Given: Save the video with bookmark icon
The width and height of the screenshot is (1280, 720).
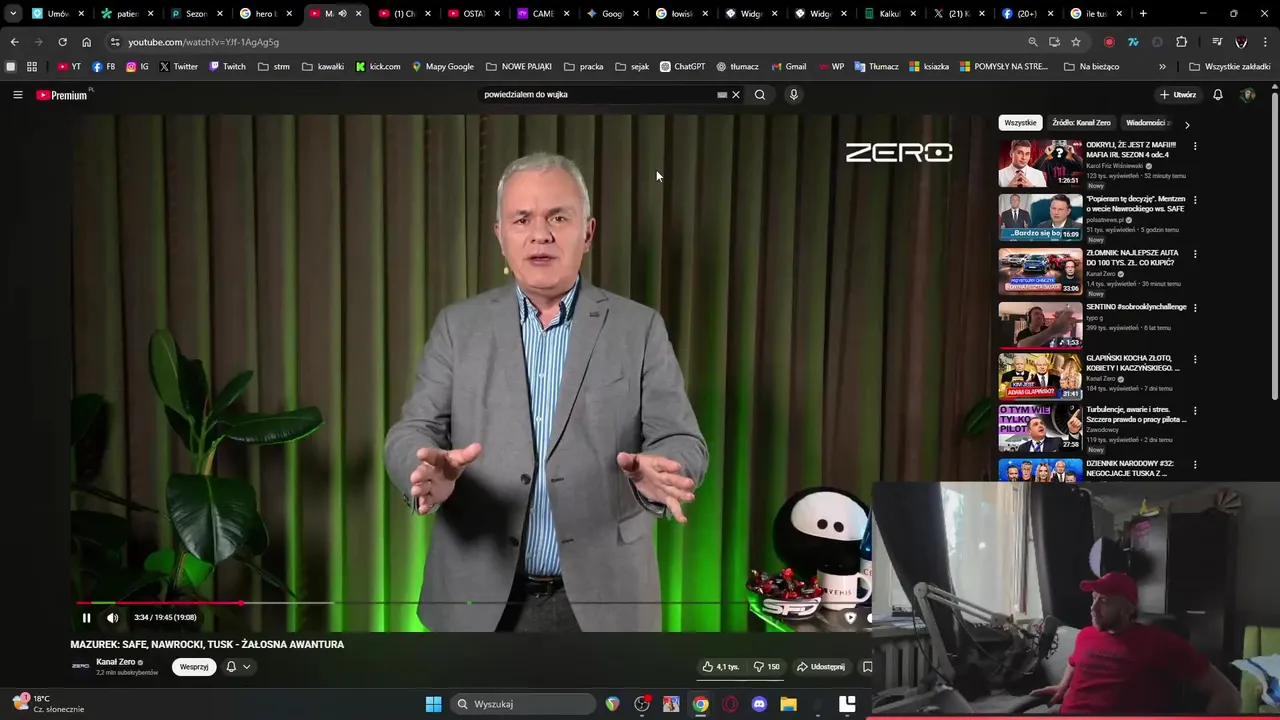Looking at the screenshot, I should (x=867, y=667).
